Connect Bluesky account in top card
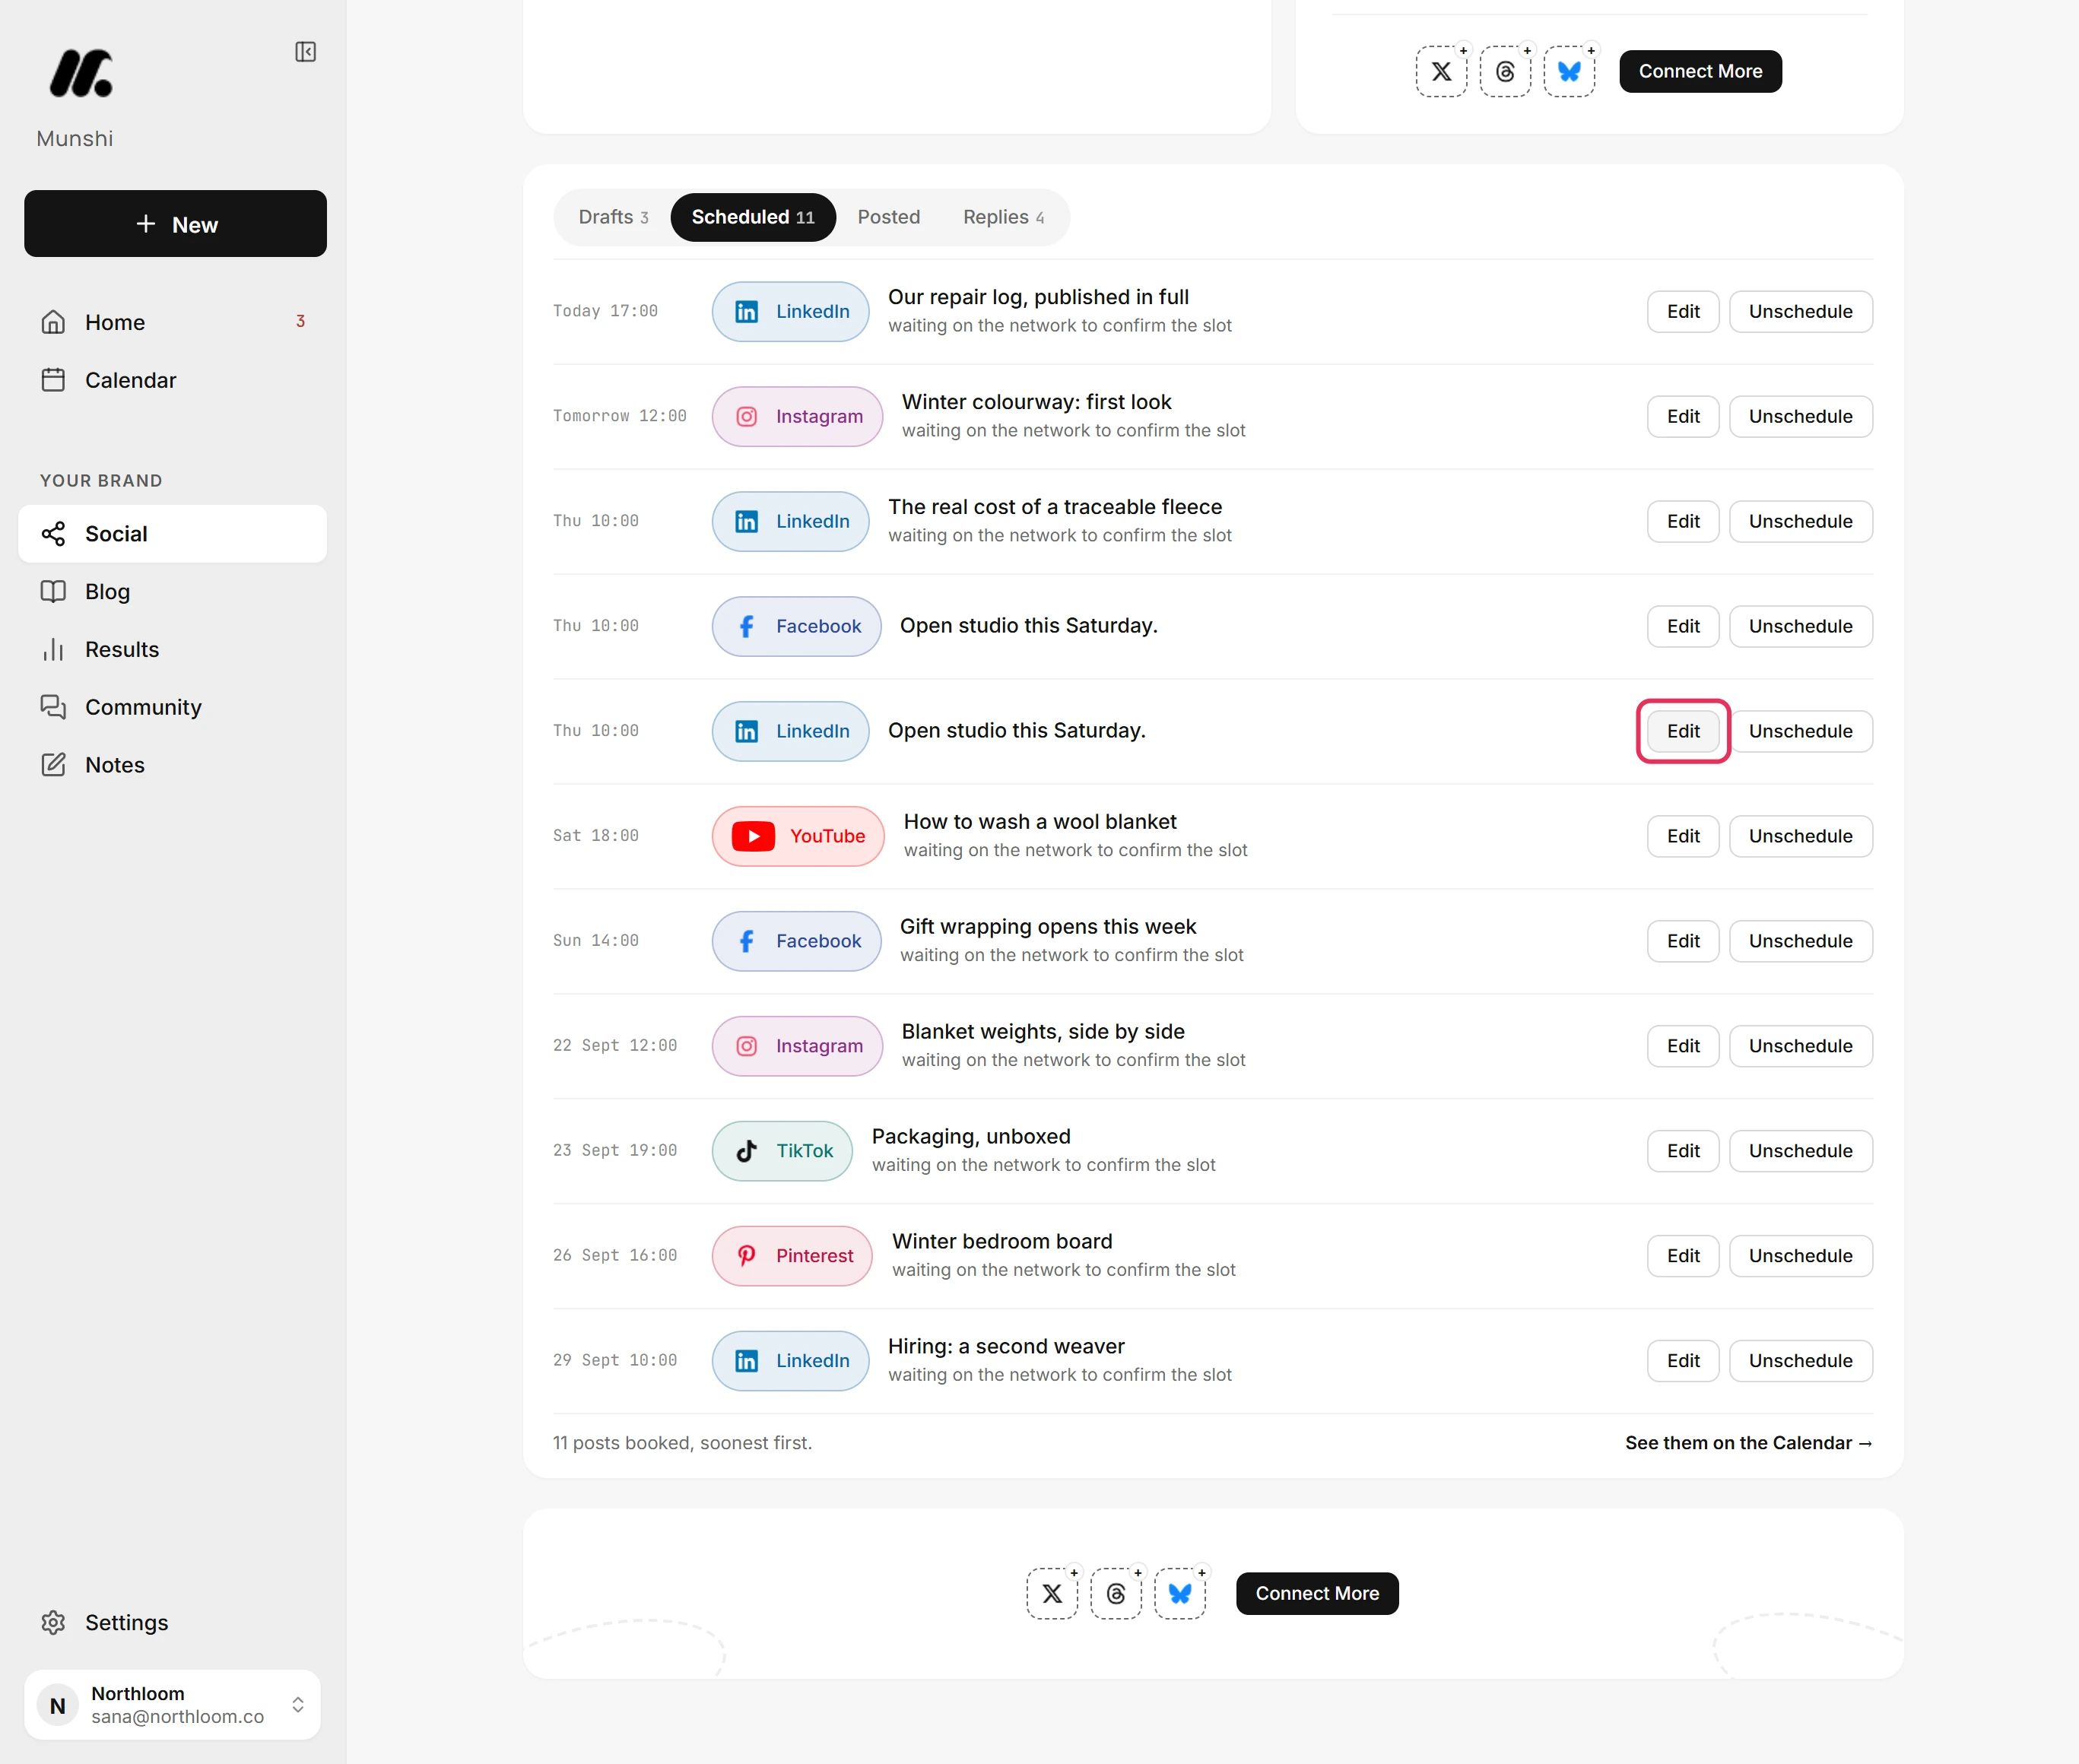Image resolution: width=2079 pixels, height=1764 pixels. tap(1569, 71)
